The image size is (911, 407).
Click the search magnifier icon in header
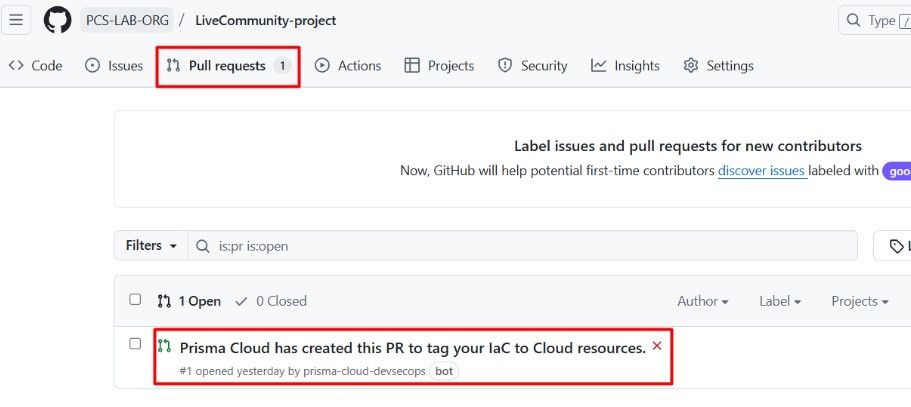click(853, 20)
